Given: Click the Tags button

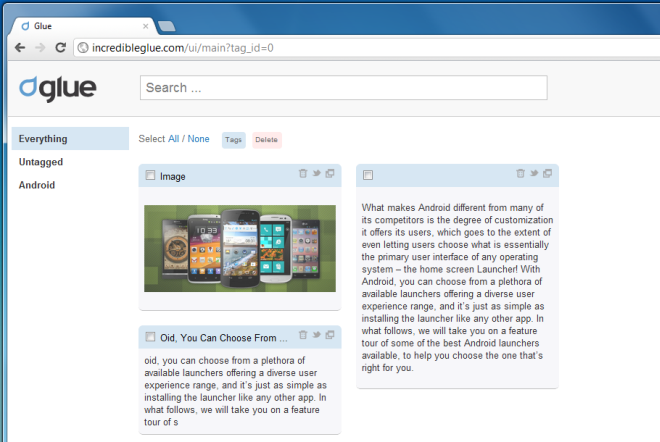Looking at the screenshot, I should [x=234, y=140].
